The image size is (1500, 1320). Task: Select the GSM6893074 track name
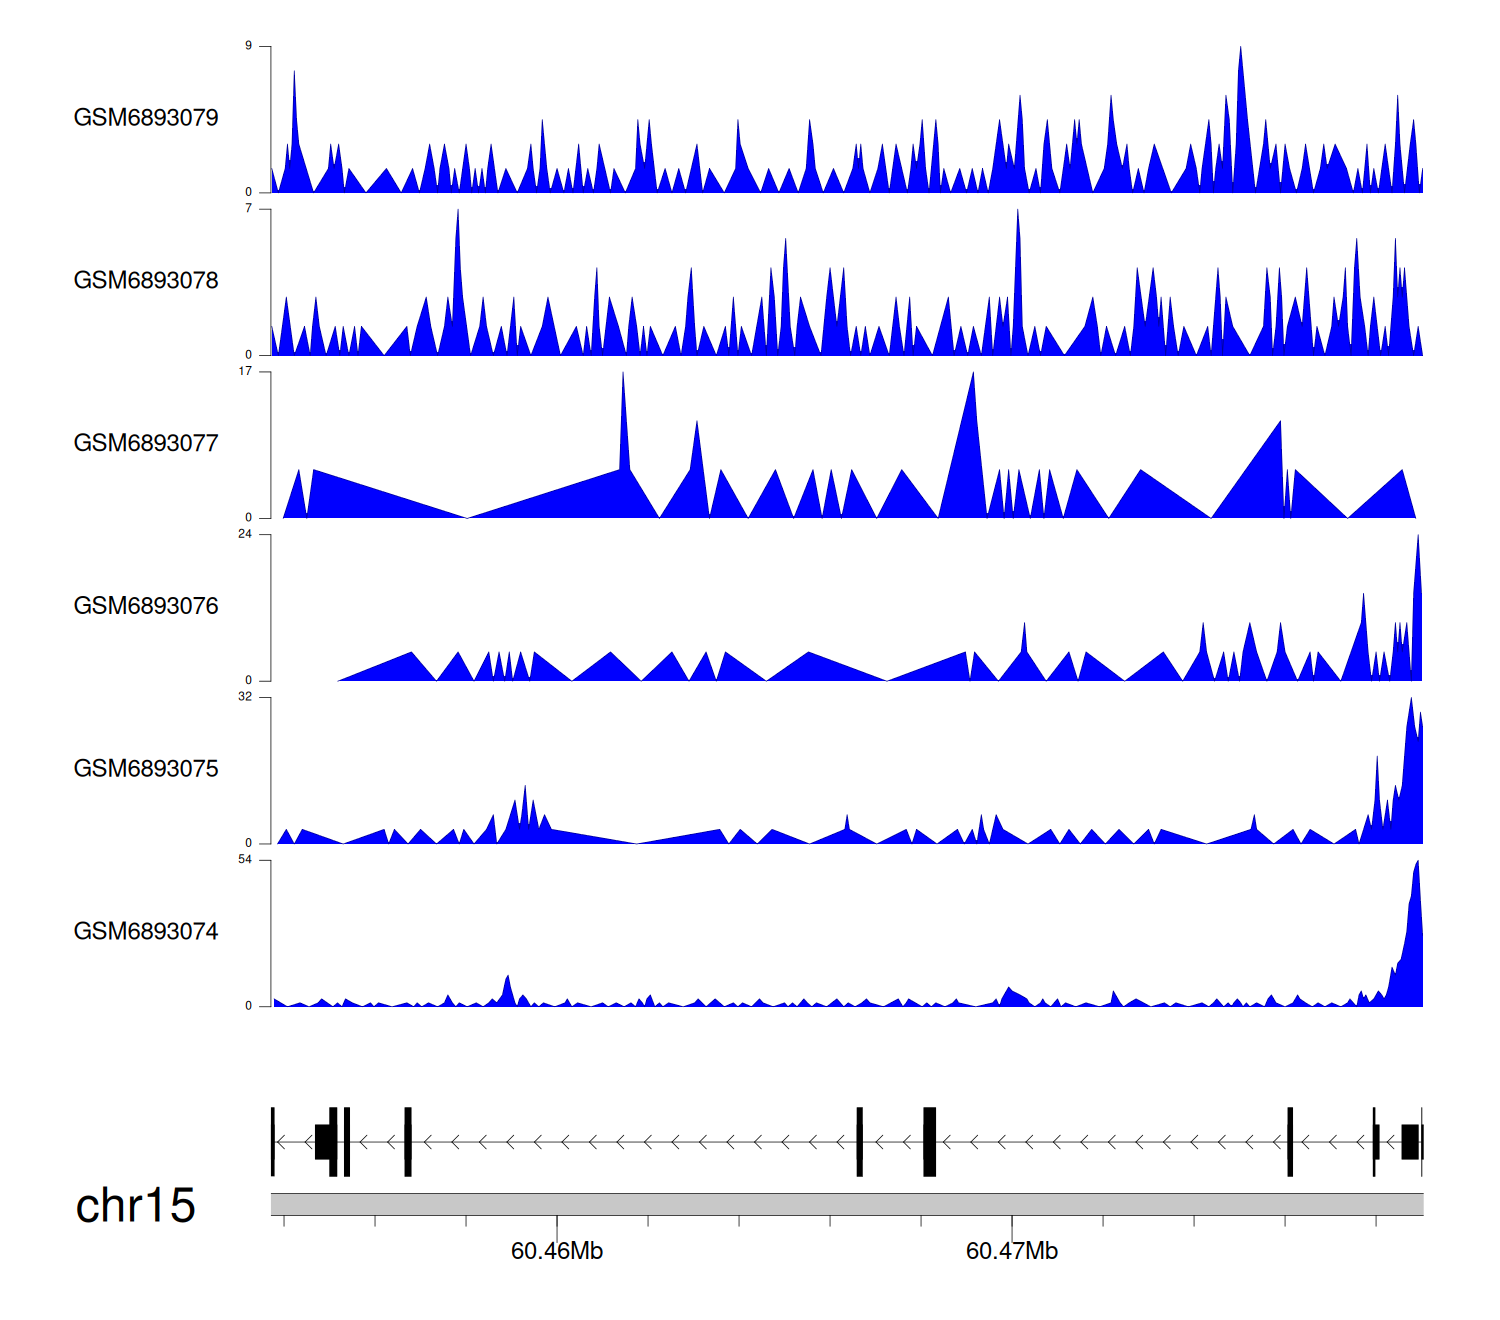(x=146, y=932)
